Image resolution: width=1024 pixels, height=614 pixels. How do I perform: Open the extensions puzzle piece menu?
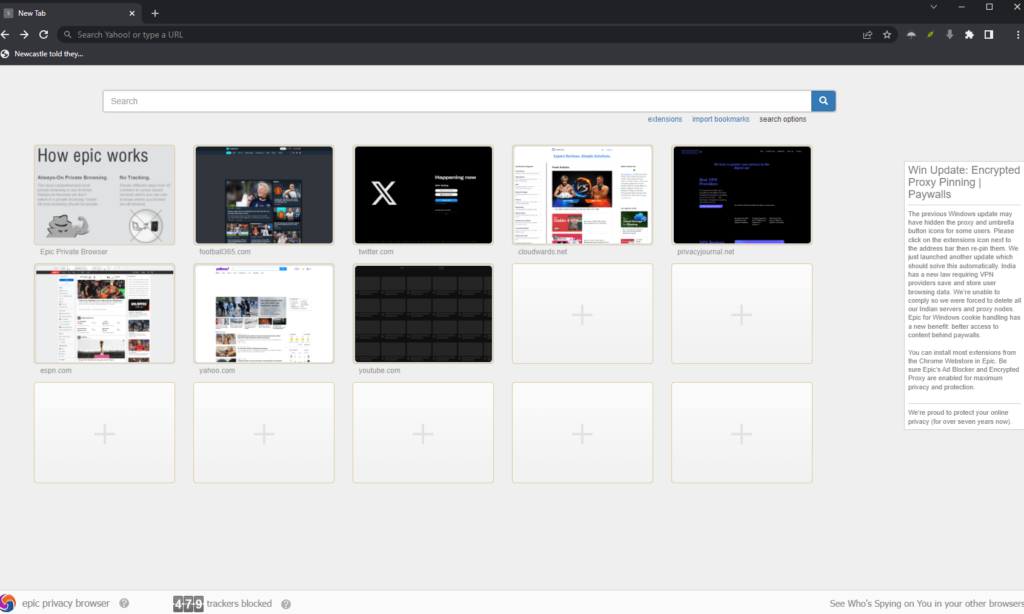click(x=969, y=35)
